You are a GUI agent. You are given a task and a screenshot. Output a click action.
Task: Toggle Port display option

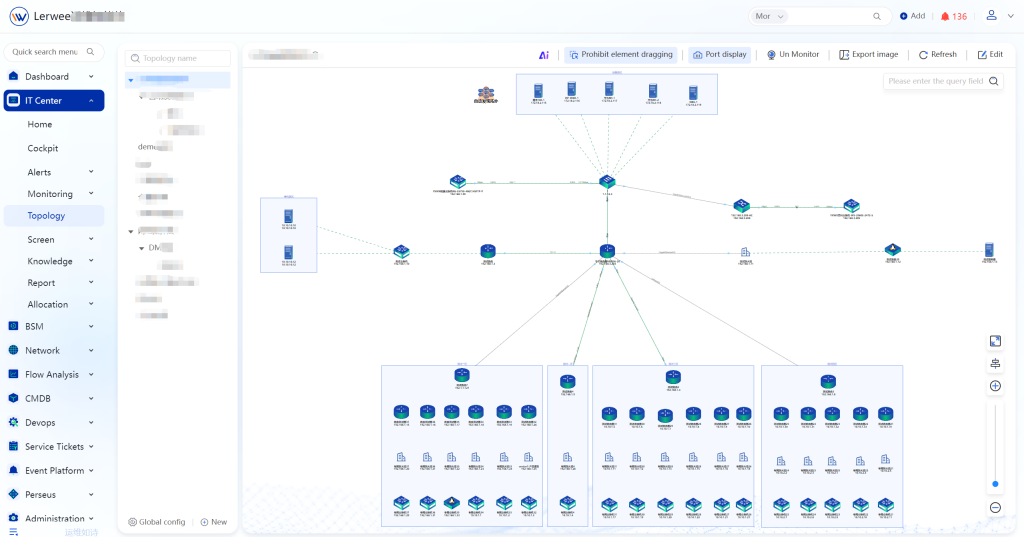(x=719, y=55)
